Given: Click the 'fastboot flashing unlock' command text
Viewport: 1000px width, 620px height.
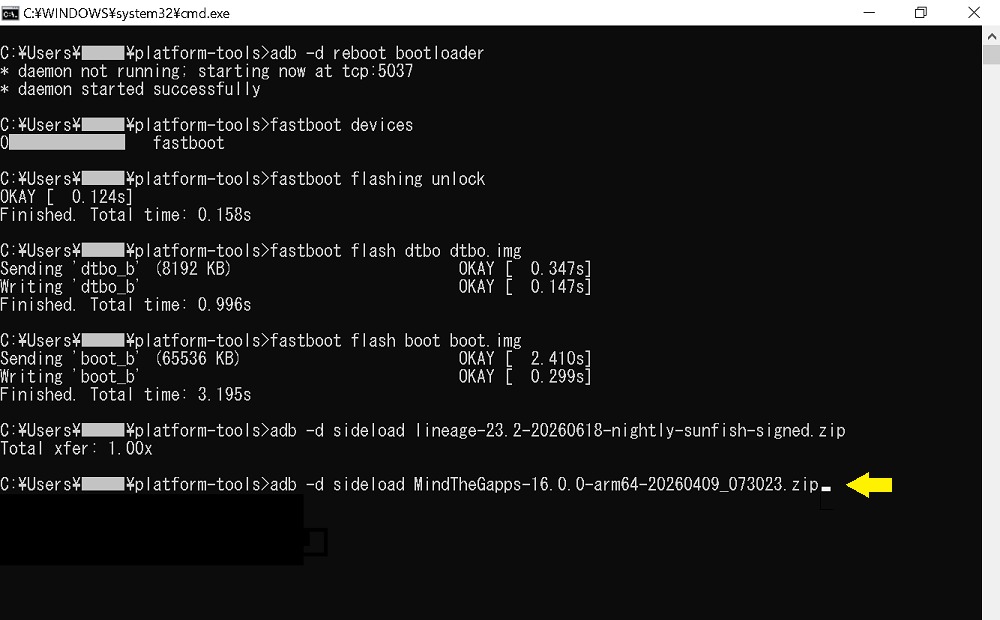Looking at the screenshot, I should tap(378, 179).
